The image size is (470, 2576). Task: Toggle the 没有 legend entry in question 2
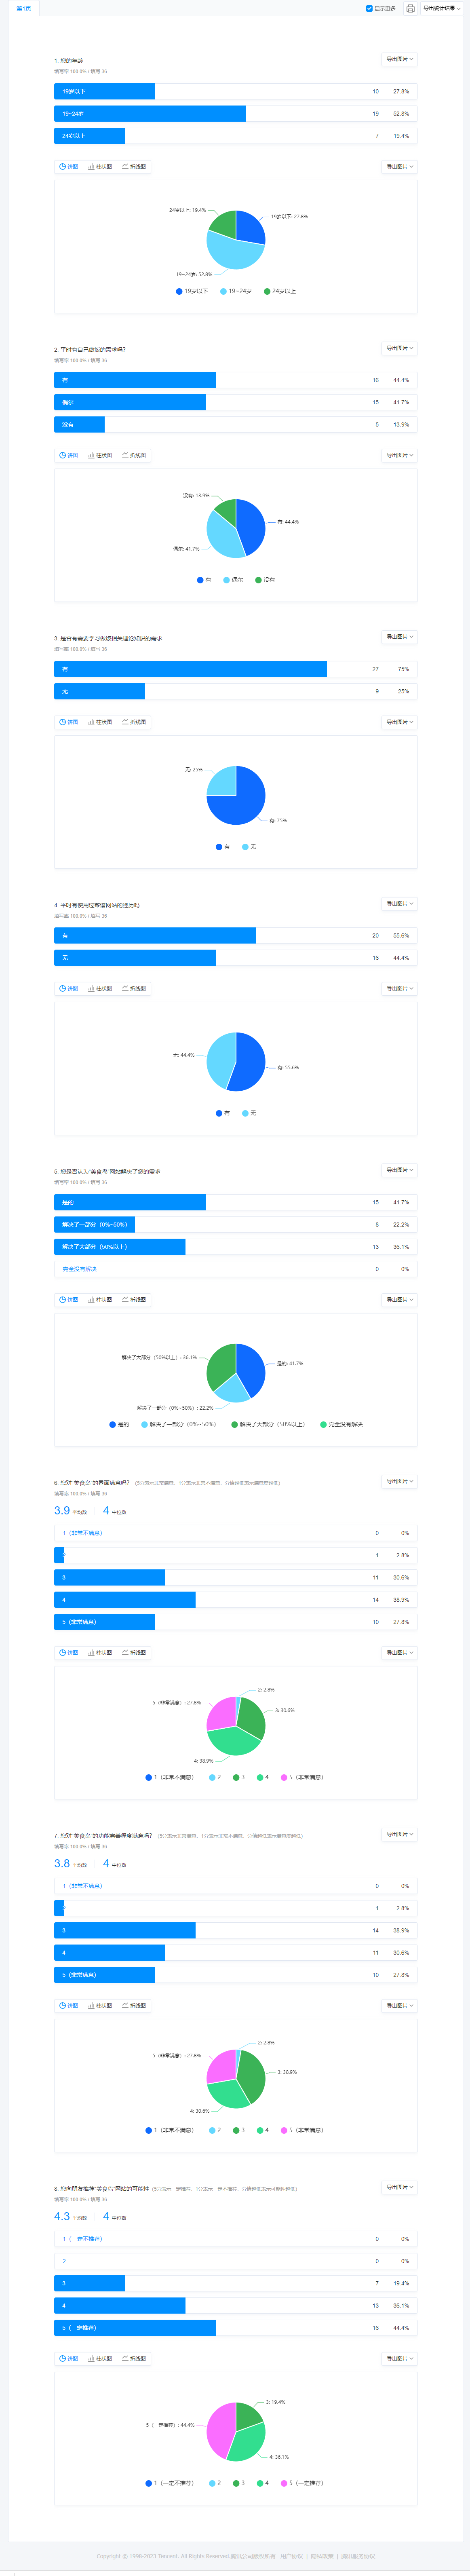[x=265, y=580]
